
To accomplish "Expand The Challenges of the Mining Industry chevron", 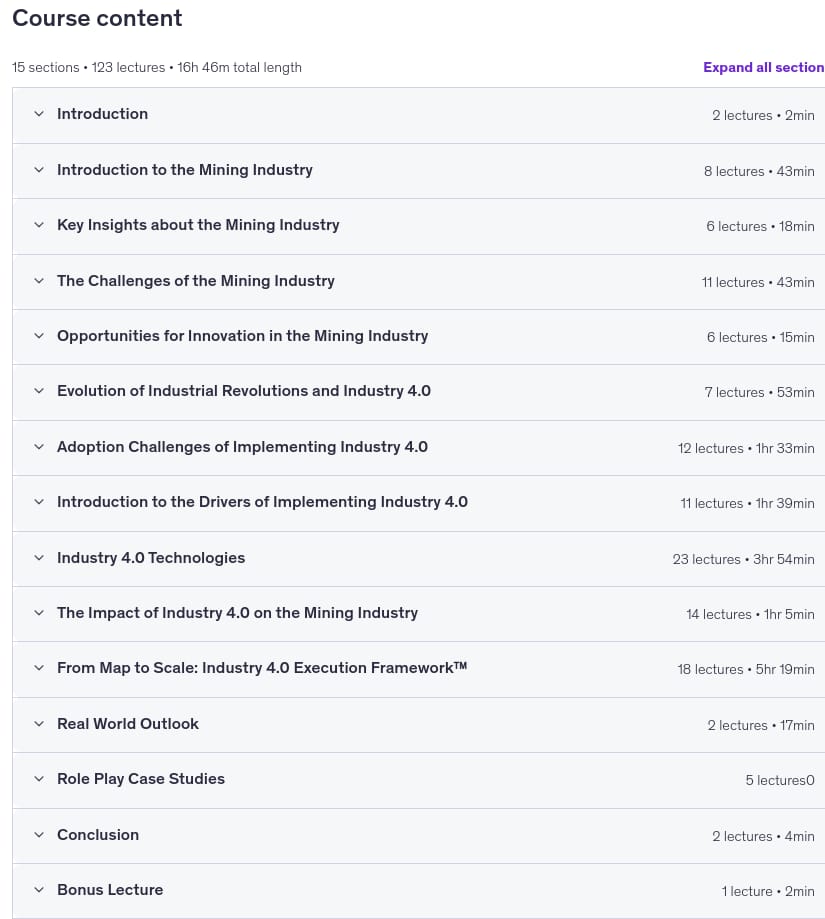I will 39,281.
